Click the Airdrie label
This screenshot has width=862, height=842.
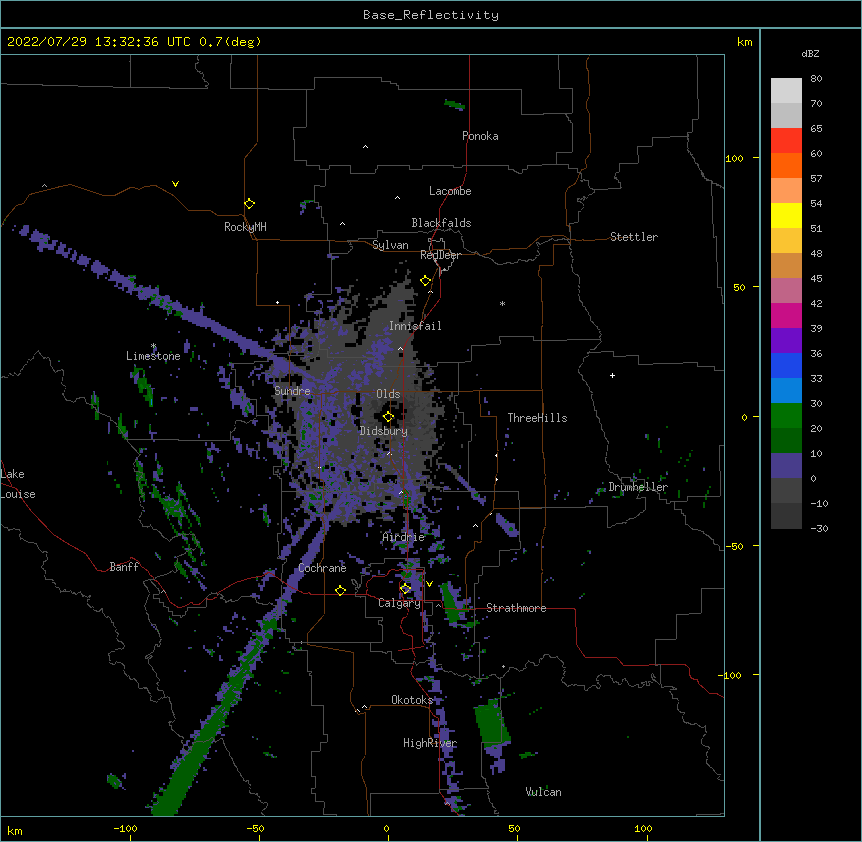coord(404,537)
